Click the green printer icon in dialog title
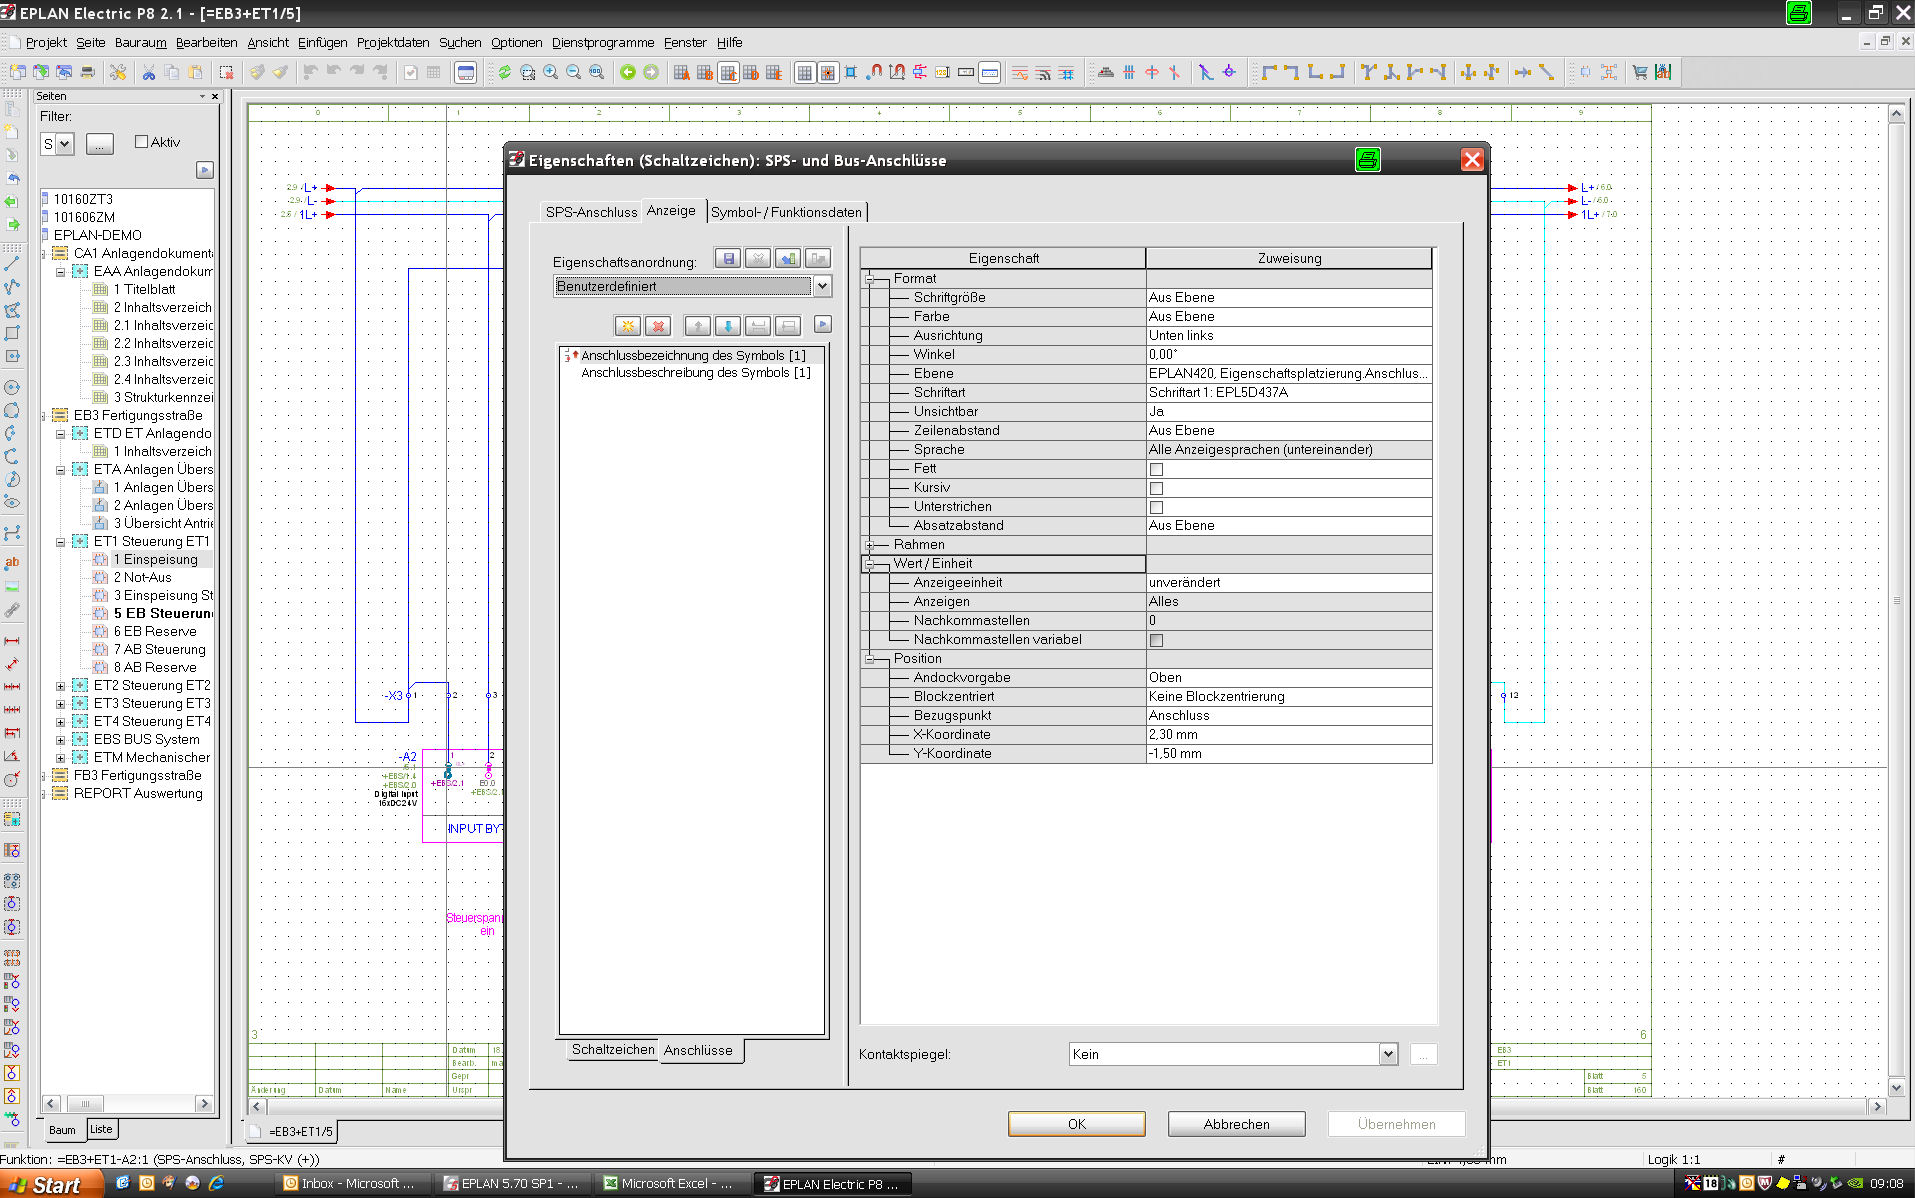The image size is (1915, 1198). [x=1367, y=160]
